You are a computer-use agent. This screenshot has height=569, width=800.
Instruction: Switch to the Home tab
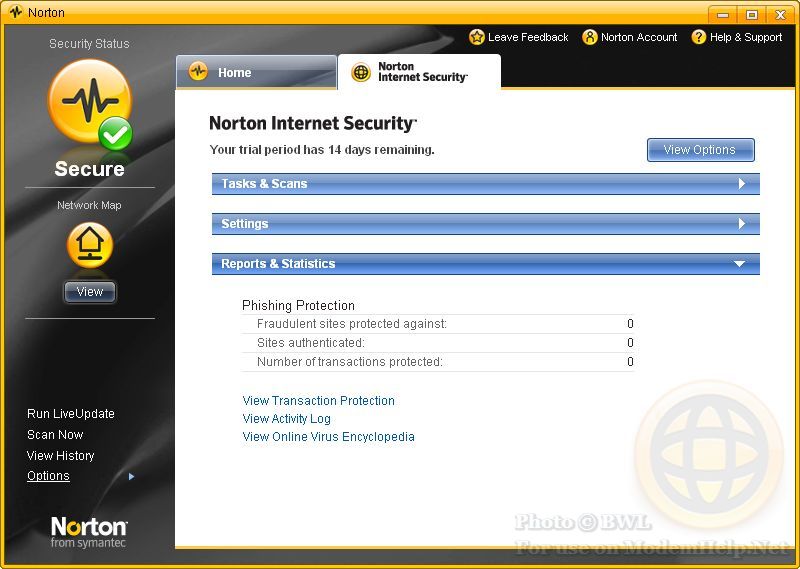coord(256,72)
